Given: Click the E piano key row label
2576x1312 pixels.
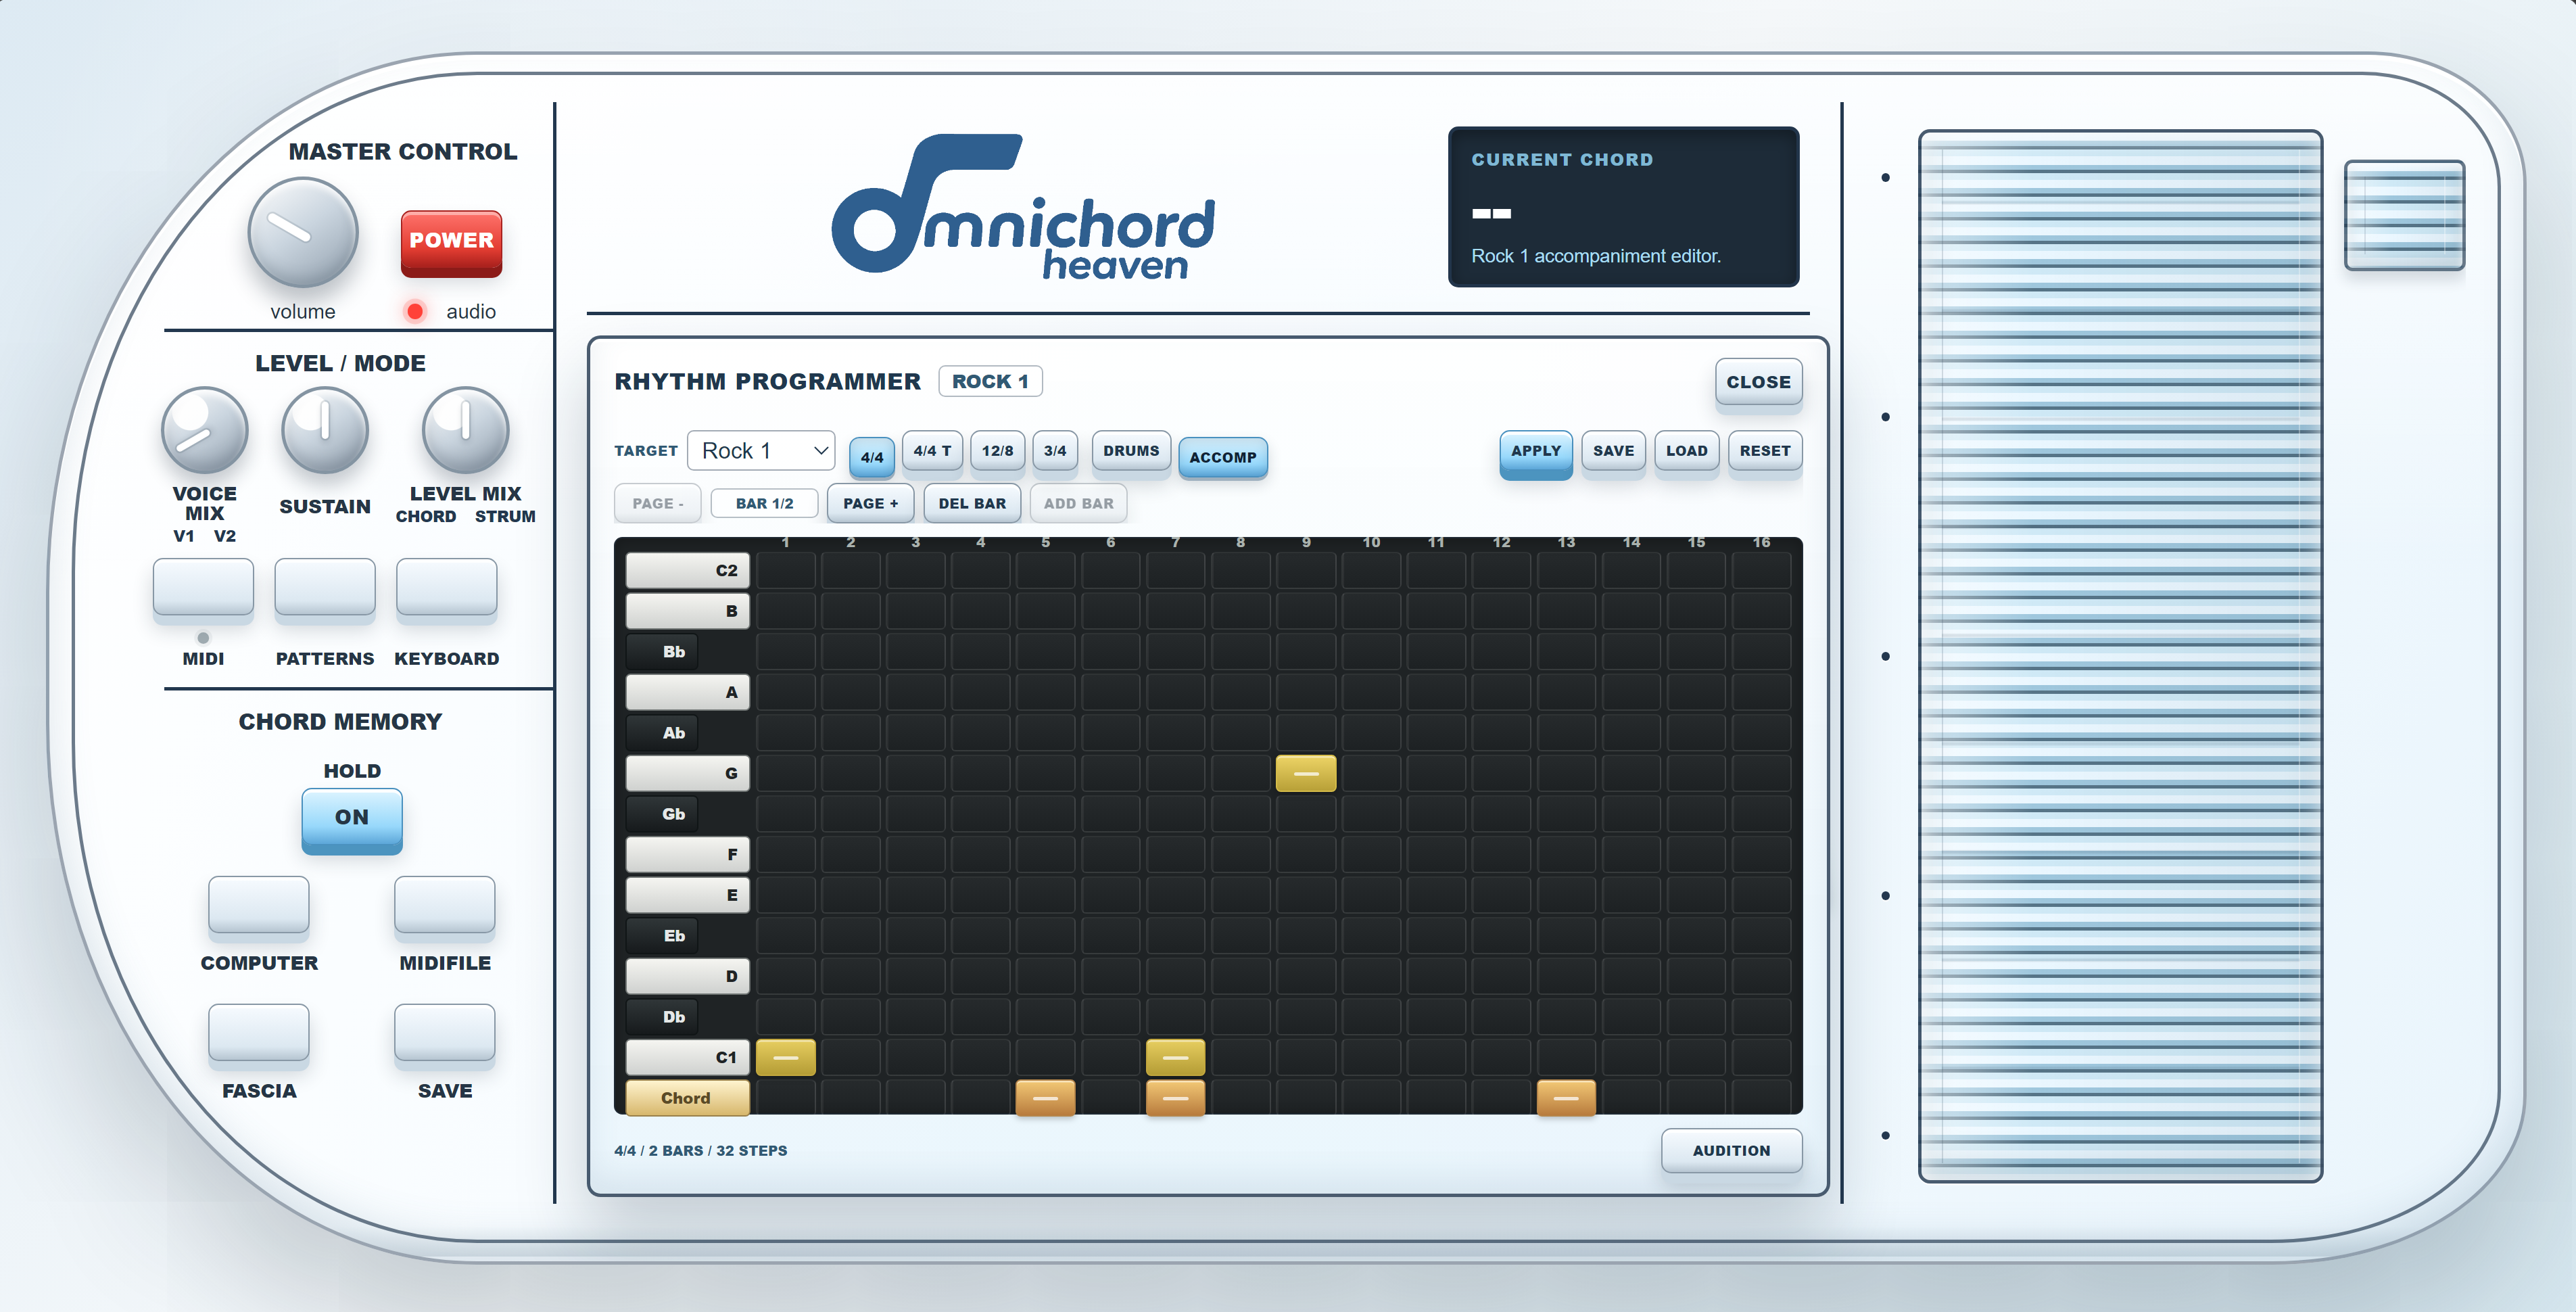Looking at the screenshot, I should point(688,895).
